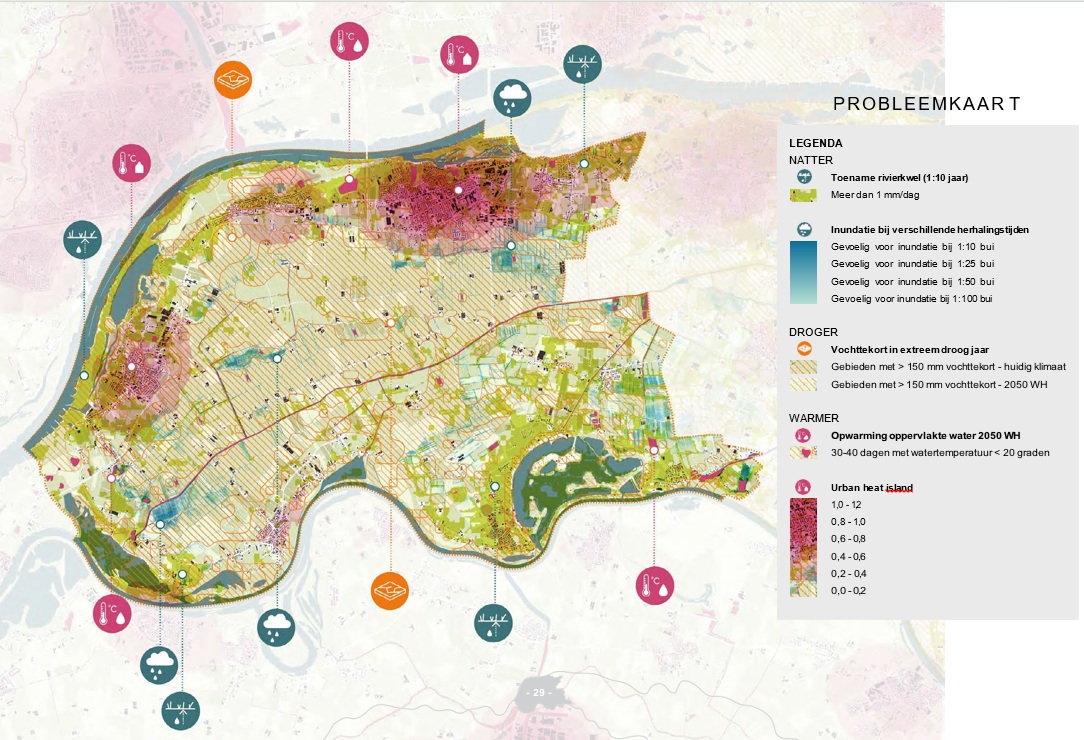This screenshot has height=740, width=1084.
Task: Select the pink legend icon beside Urban heat island
Action: coord(803,487)
